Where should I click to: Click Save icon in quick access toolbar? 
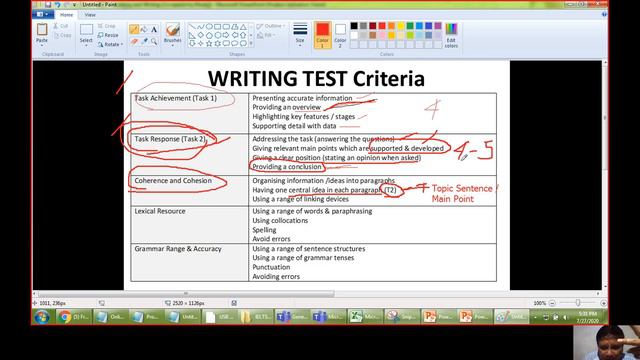48,4
